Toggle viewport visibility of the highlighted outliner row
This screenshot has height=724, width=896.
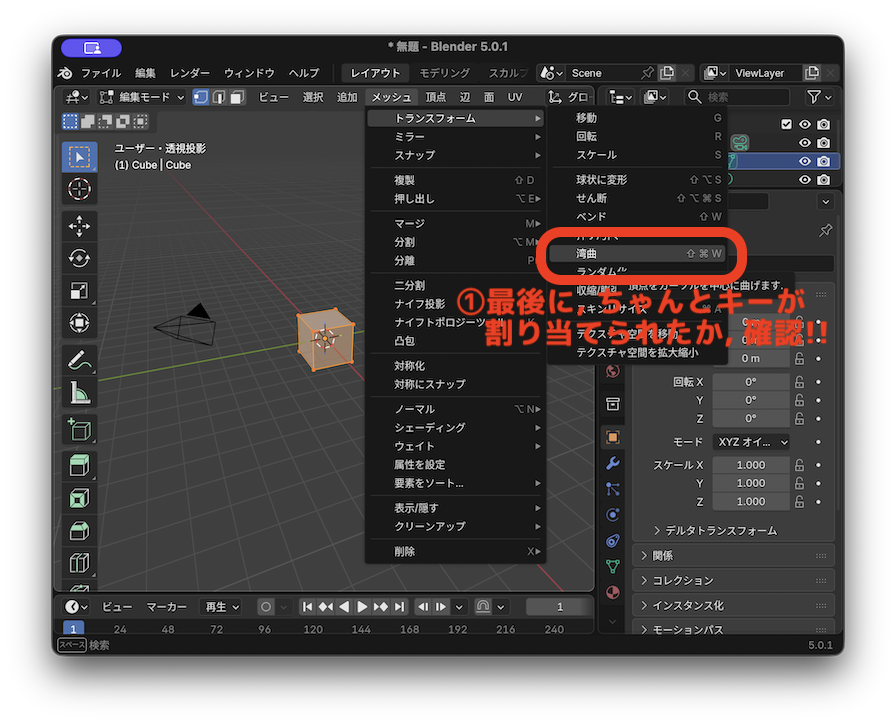point(805,161)
